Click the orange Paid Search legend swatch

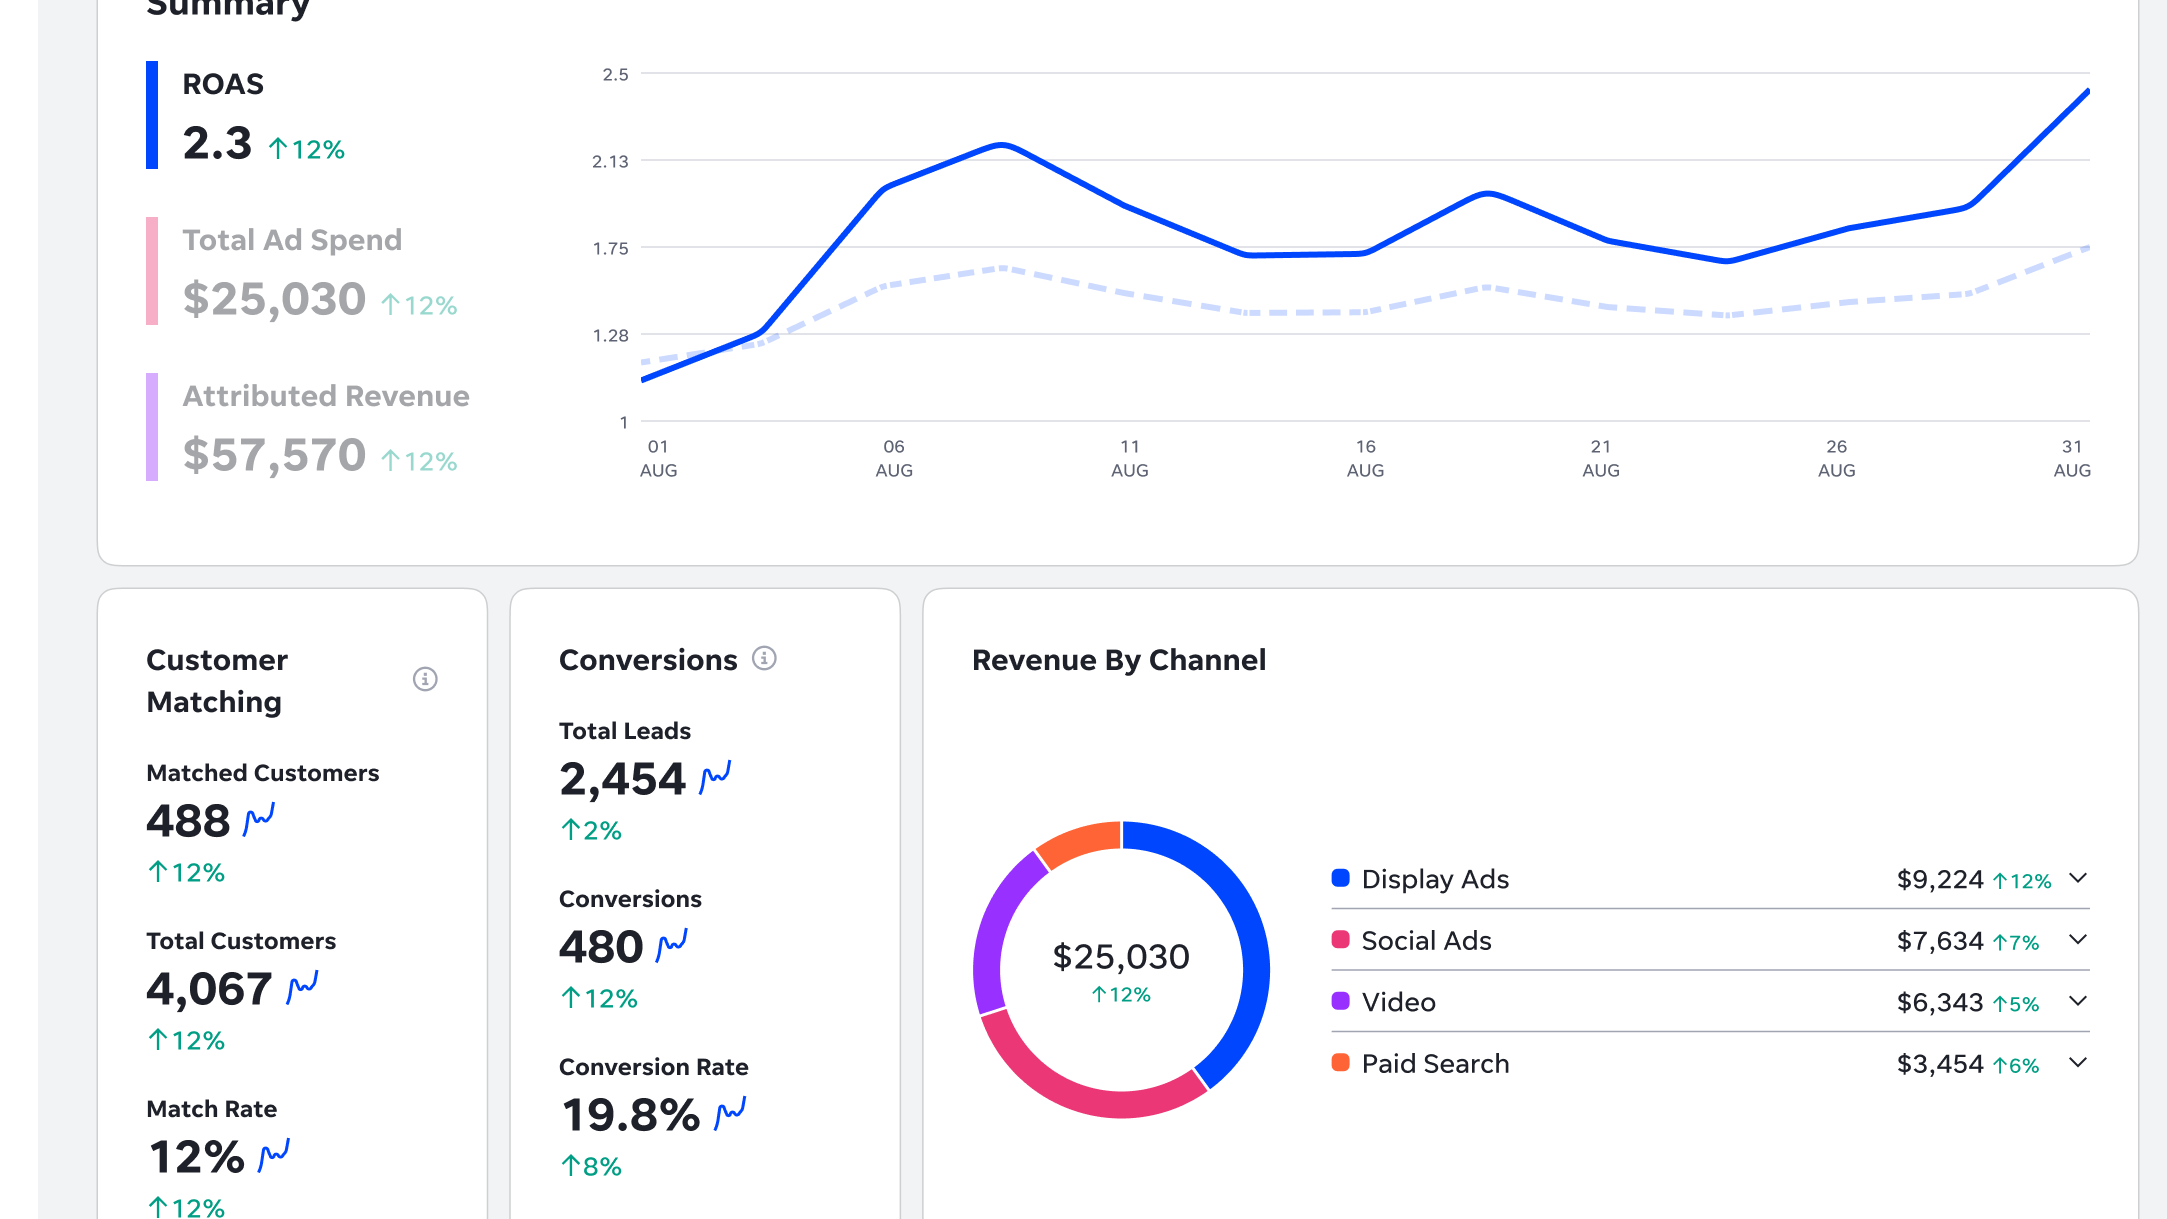click(x=1341, y=1063)
